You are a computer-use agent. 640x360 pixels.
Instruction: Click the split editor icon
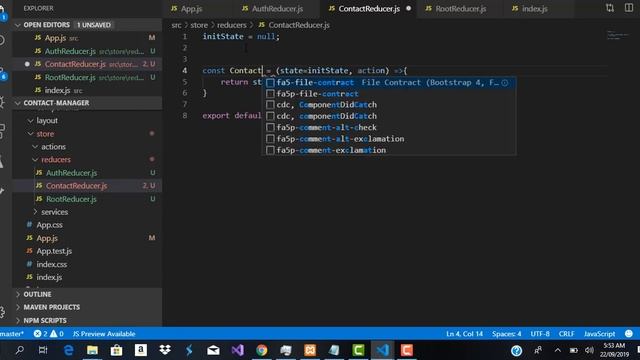coord(629,8)
